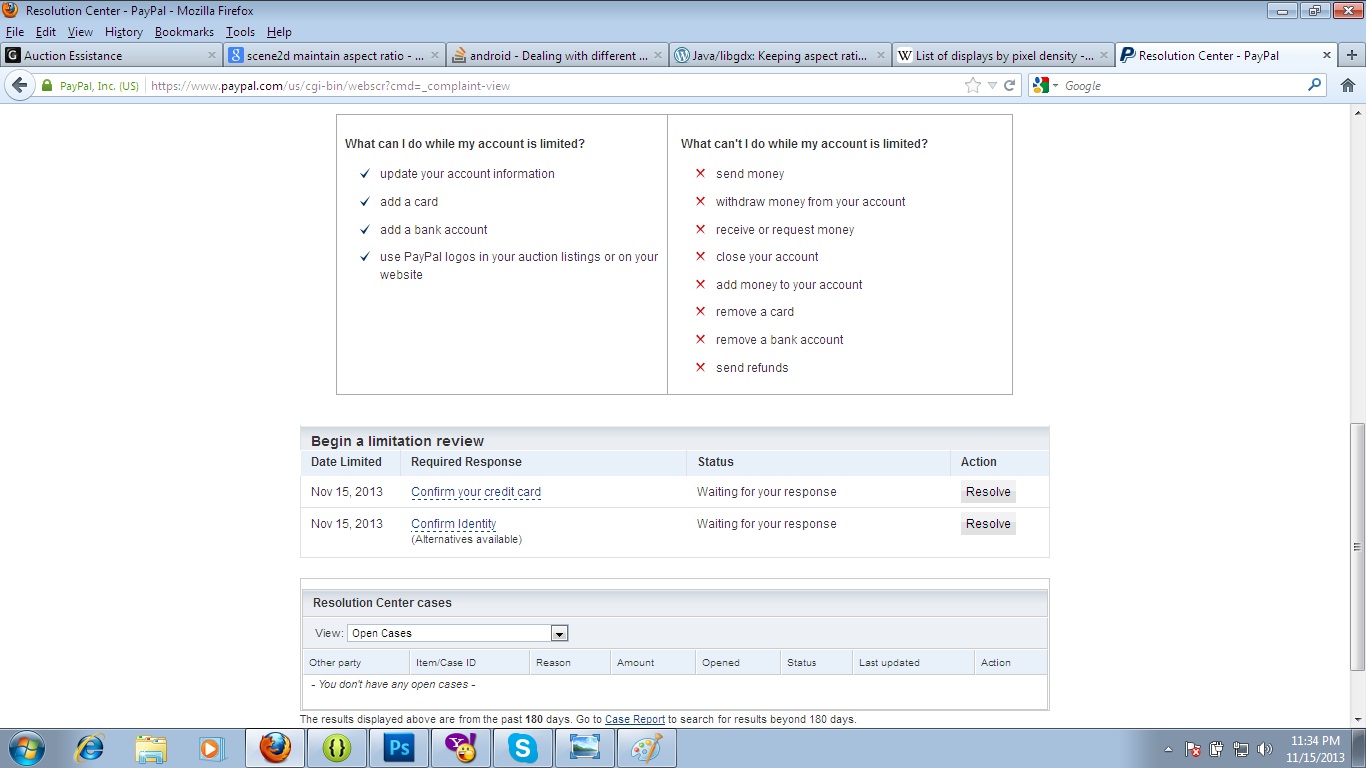Close the scene2d maintain aspect ratio tab
The image size is (1366, 768).
(435, 56)
